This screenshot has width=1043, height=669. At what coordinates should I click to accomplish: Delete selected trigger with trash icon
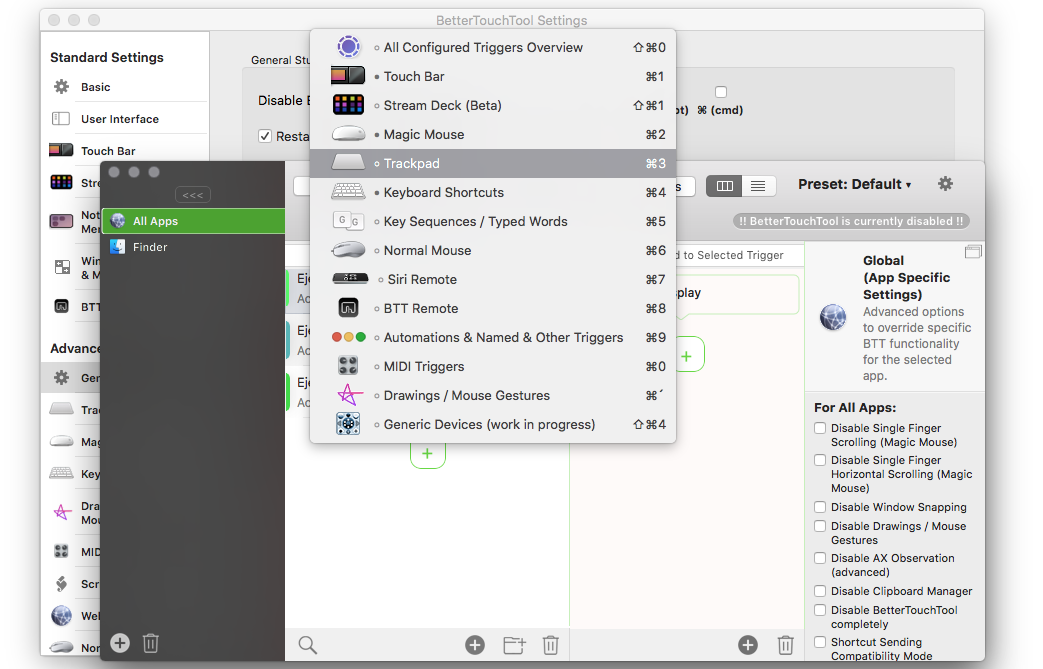tap(551, 645)
